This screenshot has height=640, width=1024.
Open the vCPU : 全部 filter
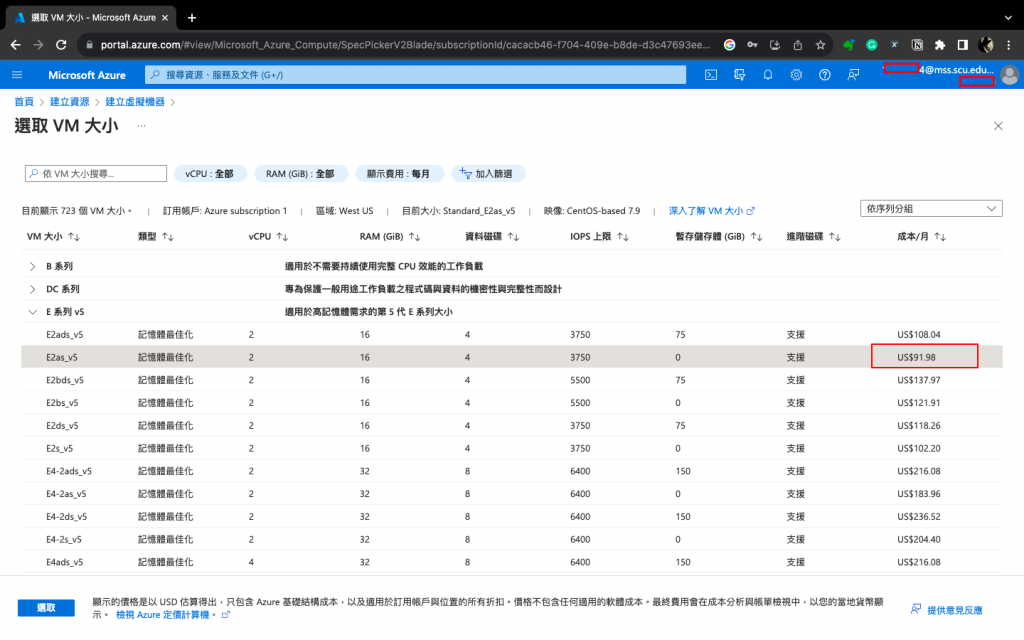pyautogui.click(x=210, y=174)
